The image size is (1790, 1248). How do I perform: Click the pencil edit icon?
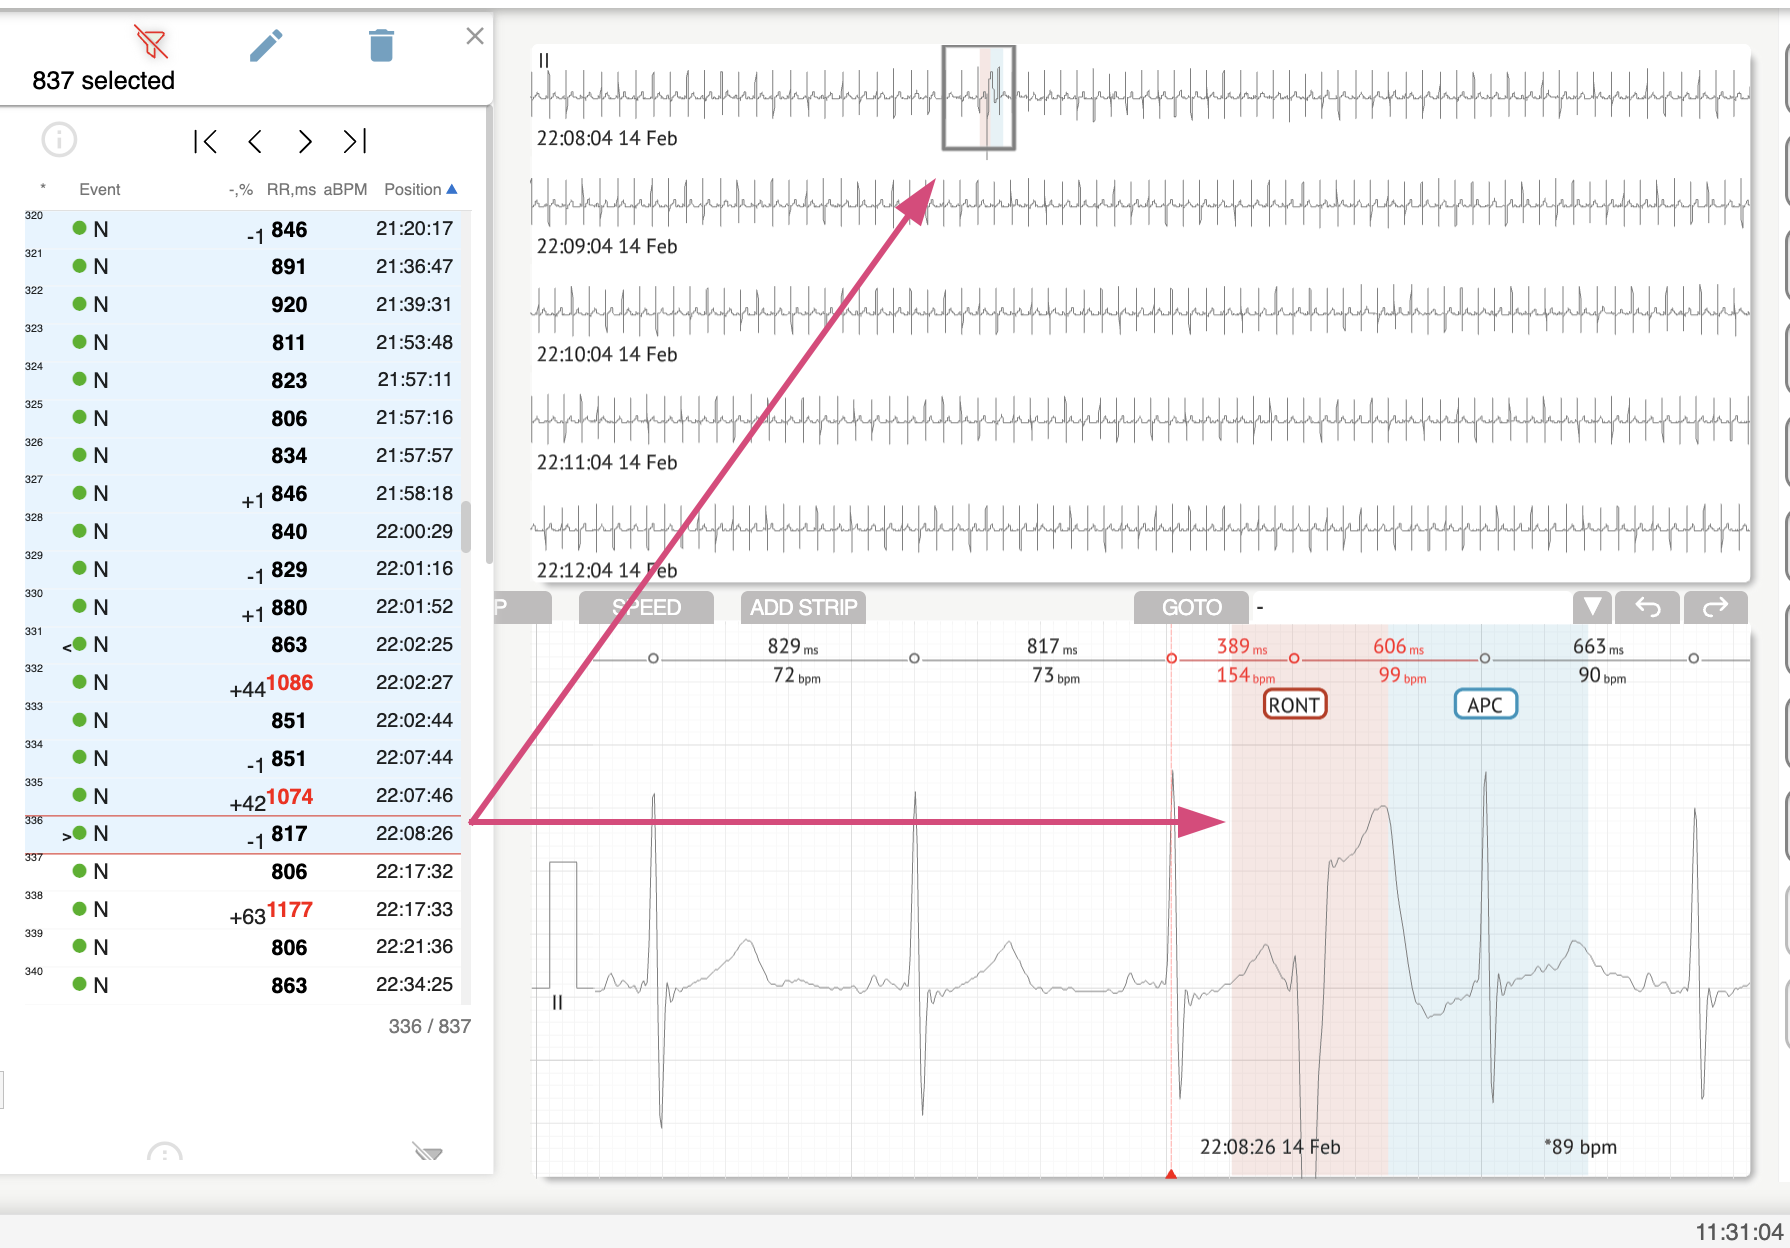[266, 45]
